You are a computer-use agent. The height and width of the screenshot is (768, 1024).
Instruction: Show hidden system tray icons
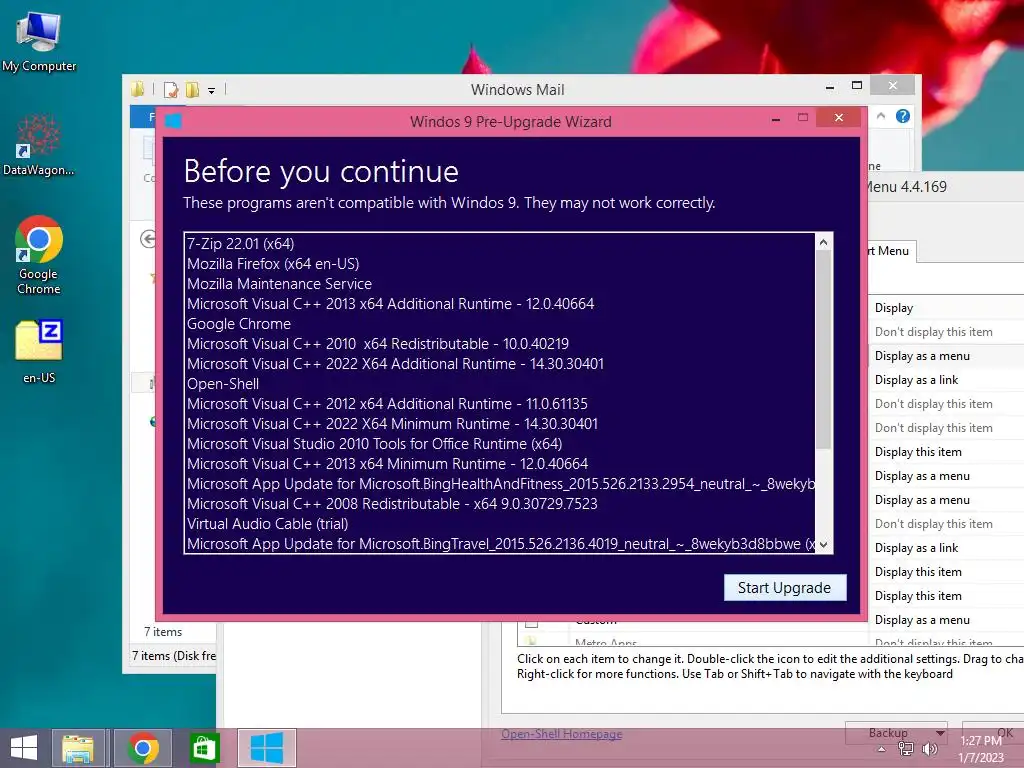pos(882,749)
